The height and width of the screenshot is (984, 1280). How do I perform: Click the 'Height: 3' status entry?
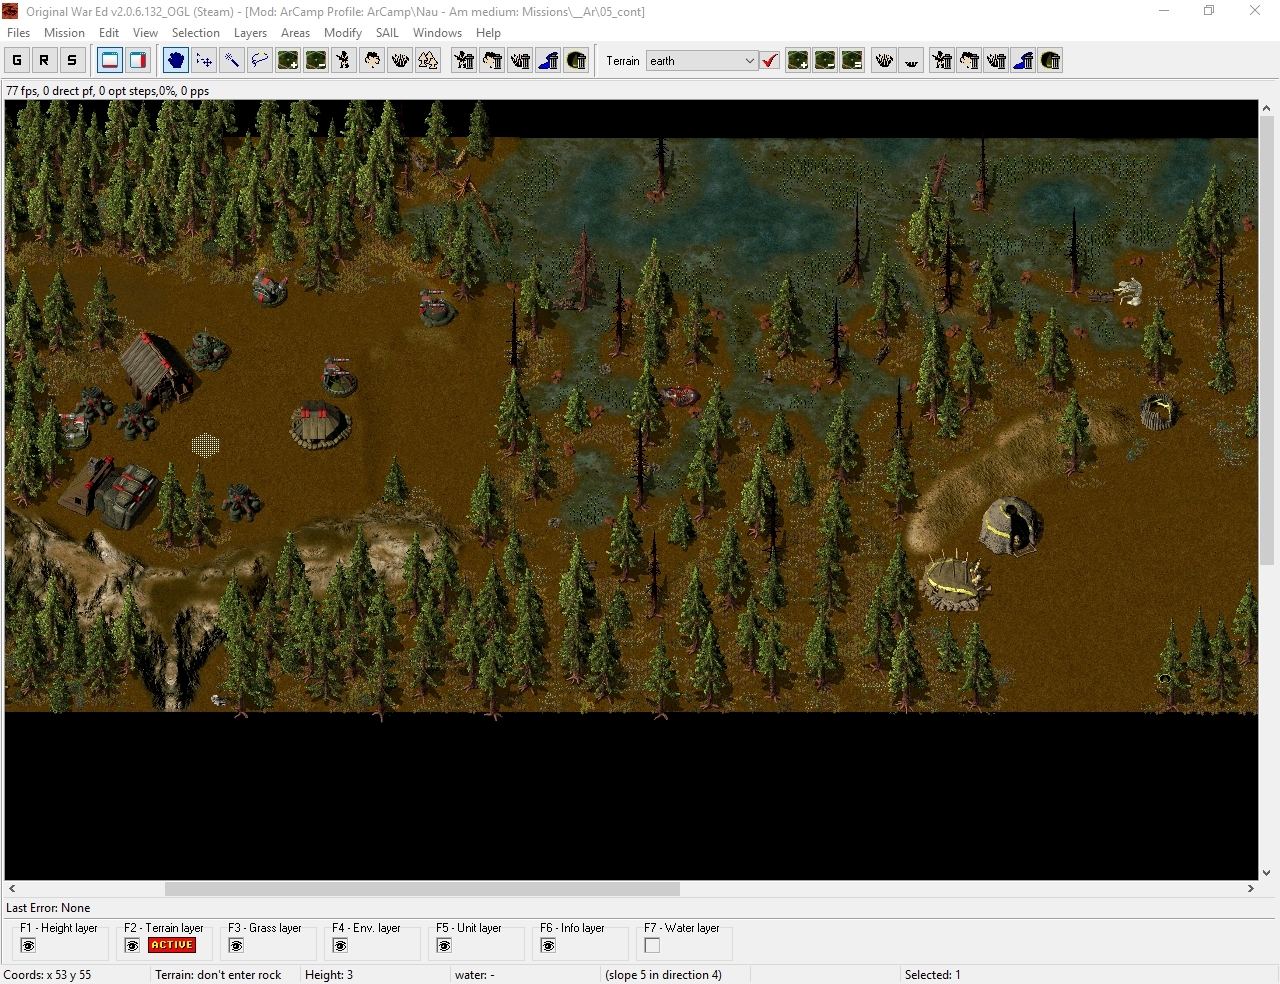click(329, 975)
